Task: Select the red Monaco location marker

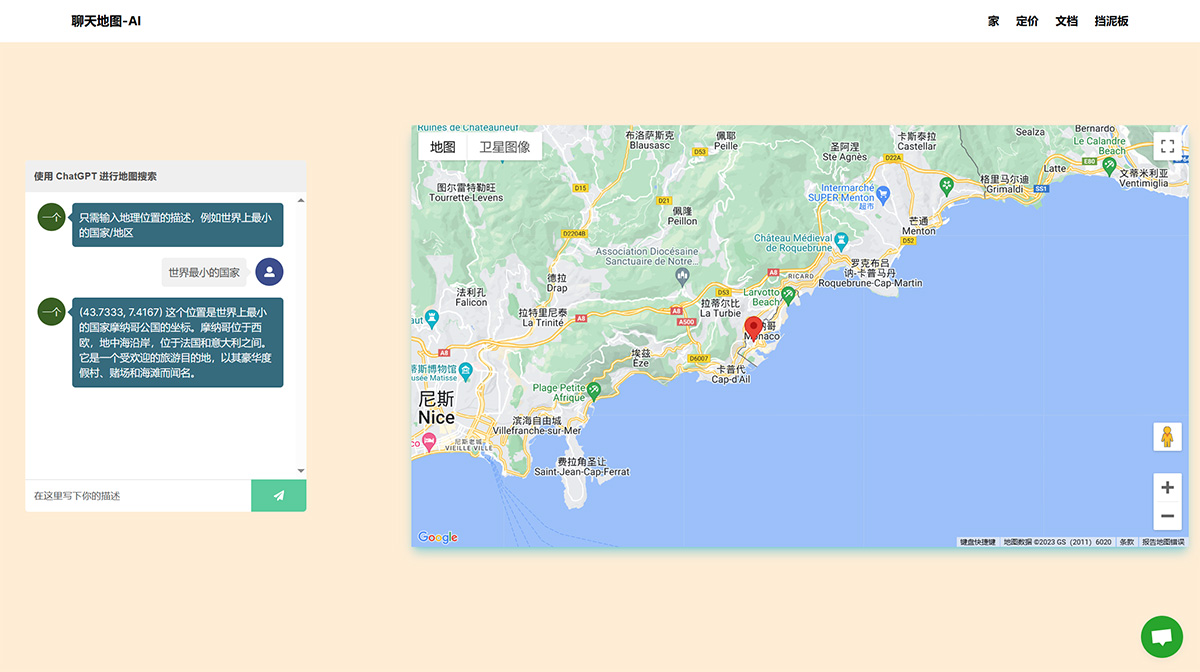Action: (x=753, y=327)
